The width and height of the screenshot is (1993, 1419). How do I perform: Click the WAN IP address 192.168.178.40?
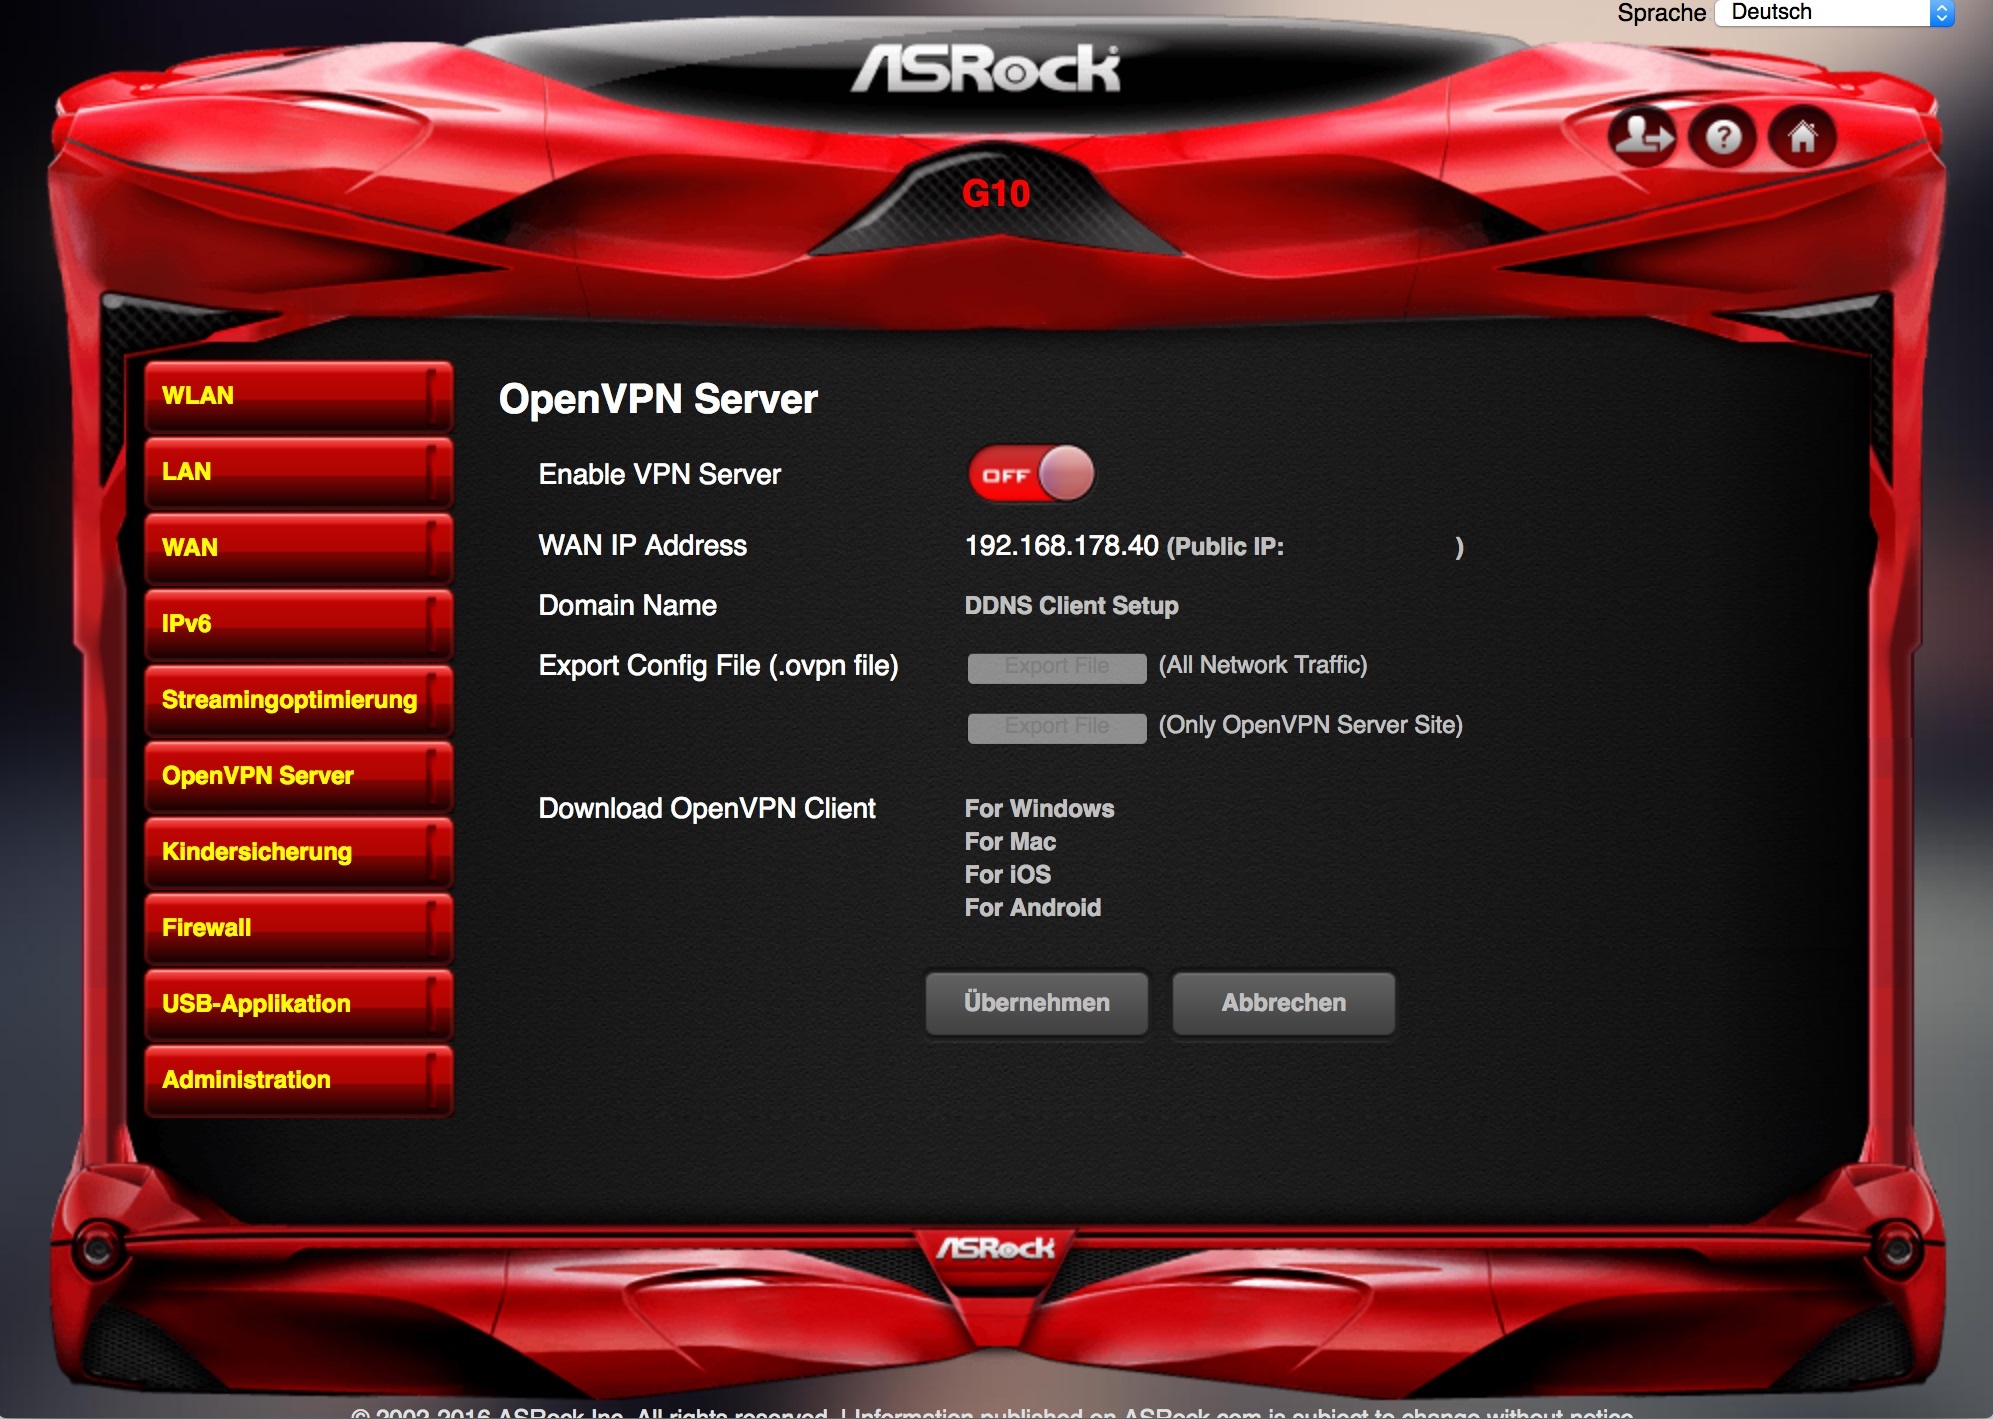click(x=1061, y=546)
